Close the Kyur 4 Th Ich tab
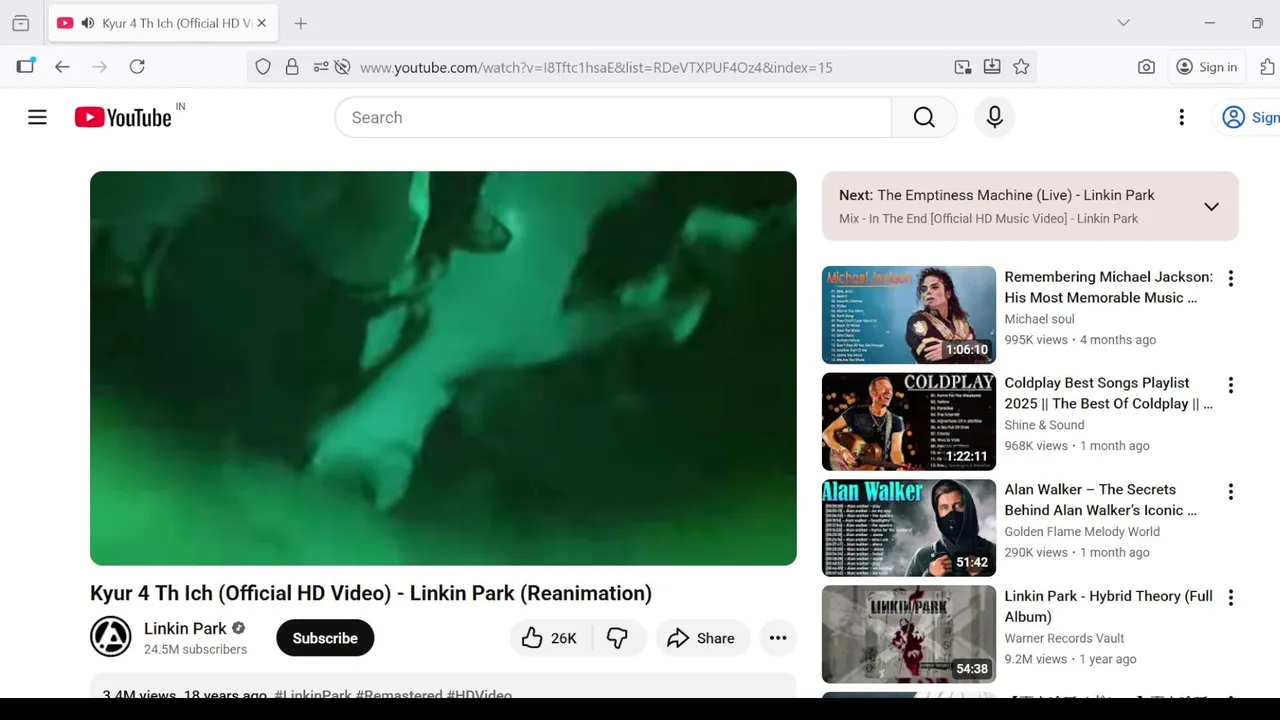Screen dimensions: 1280x720 pyautogui.click(x=261, y=23)
